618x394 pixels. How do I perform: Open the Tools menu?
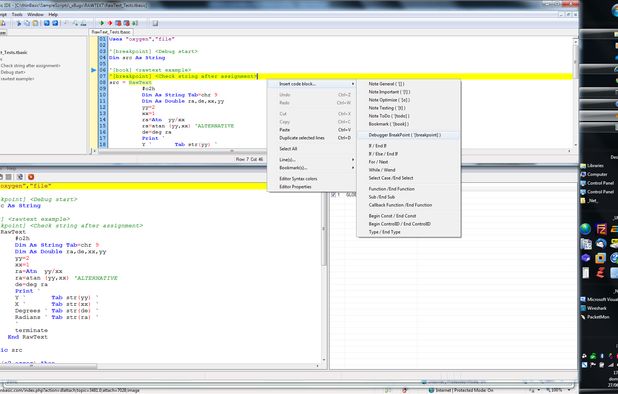coord(17,15)
